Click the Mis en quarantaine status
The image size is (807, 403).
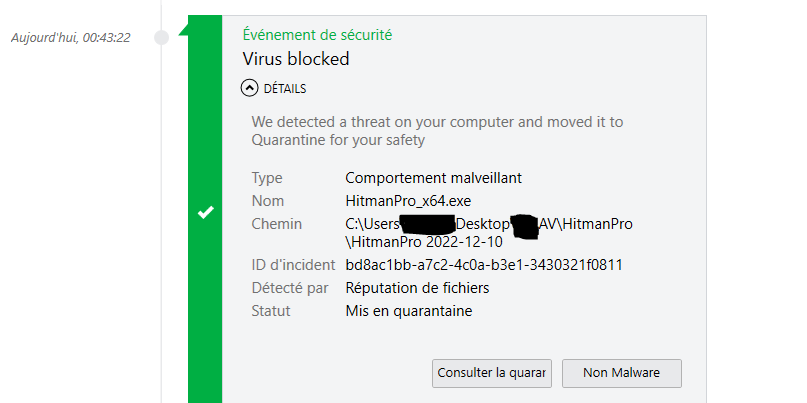point(408,311)
